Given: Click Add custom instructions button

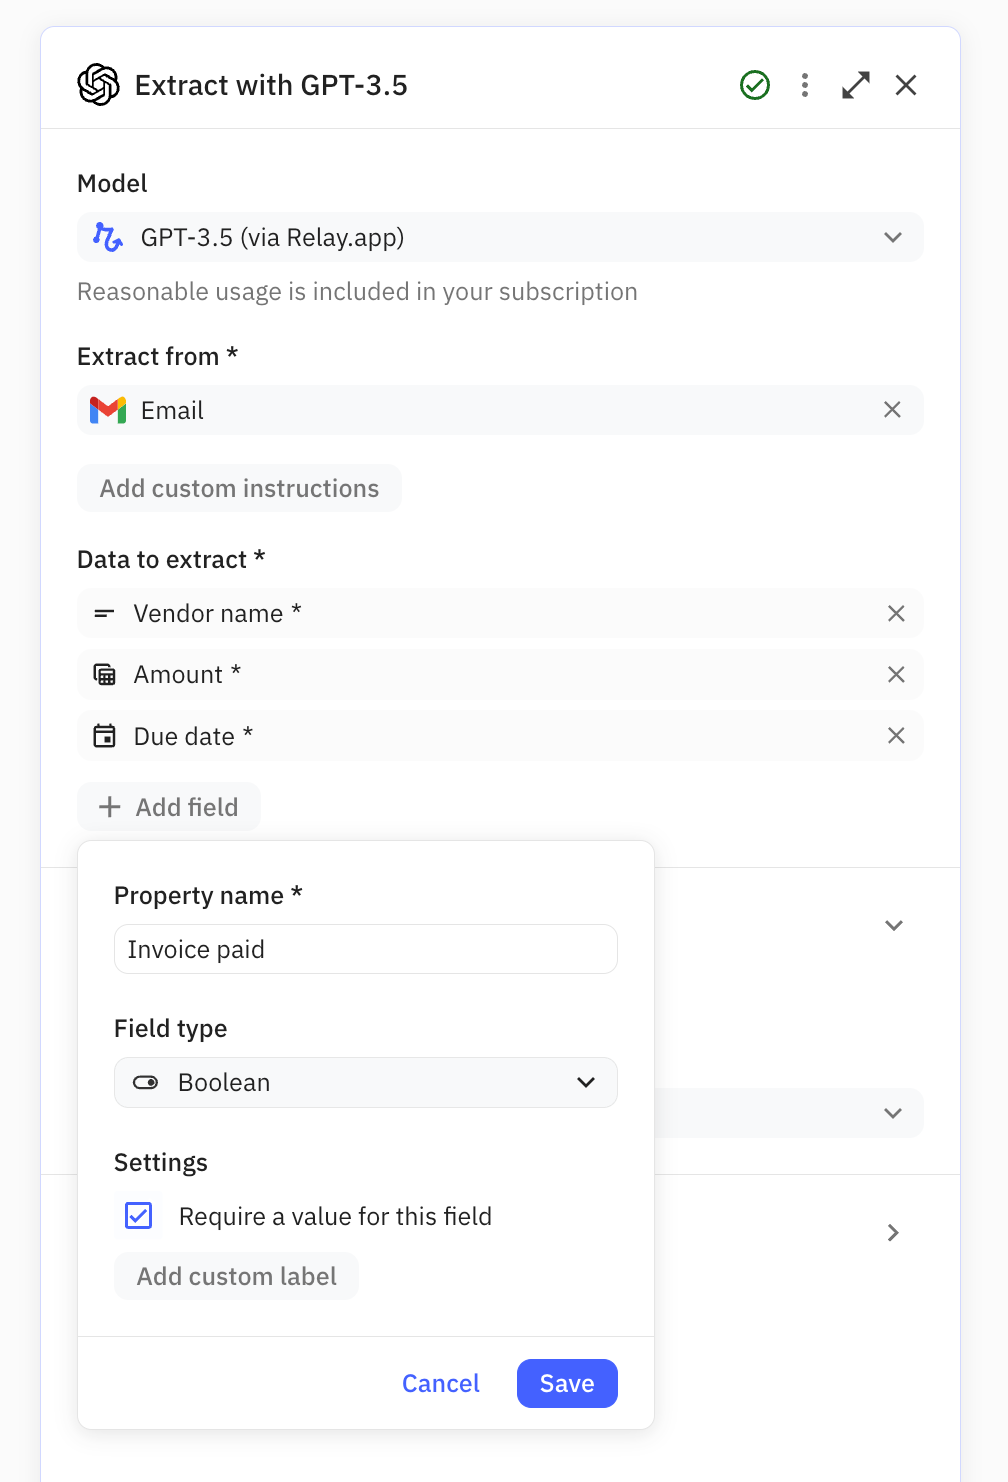Looking at the screenshot, I should [x=240, y=488].
